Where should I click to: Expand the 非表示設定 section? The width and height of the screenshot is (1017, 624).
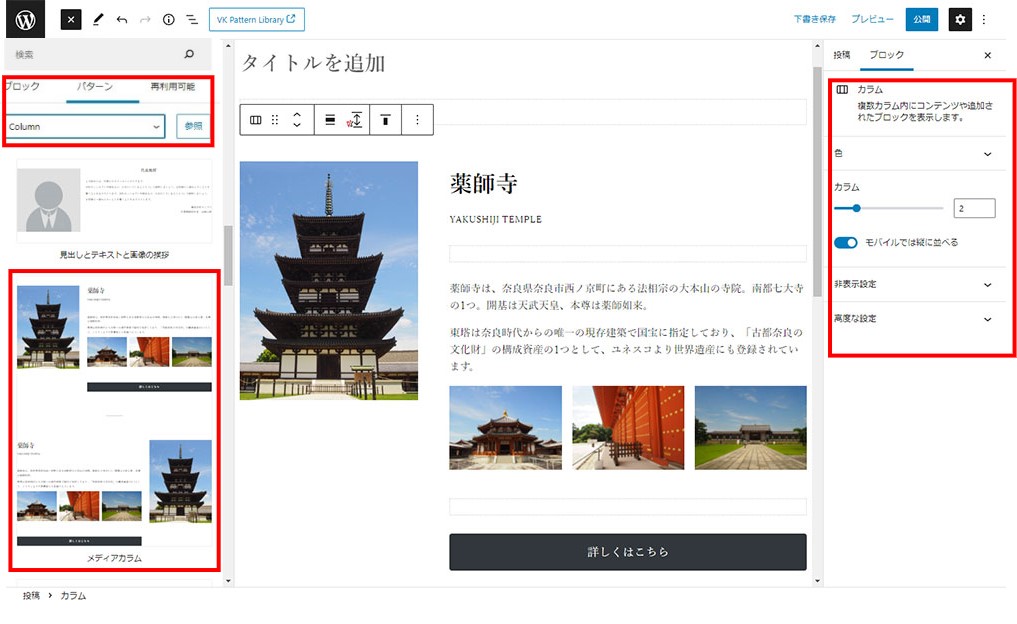(x=987, y=285)
